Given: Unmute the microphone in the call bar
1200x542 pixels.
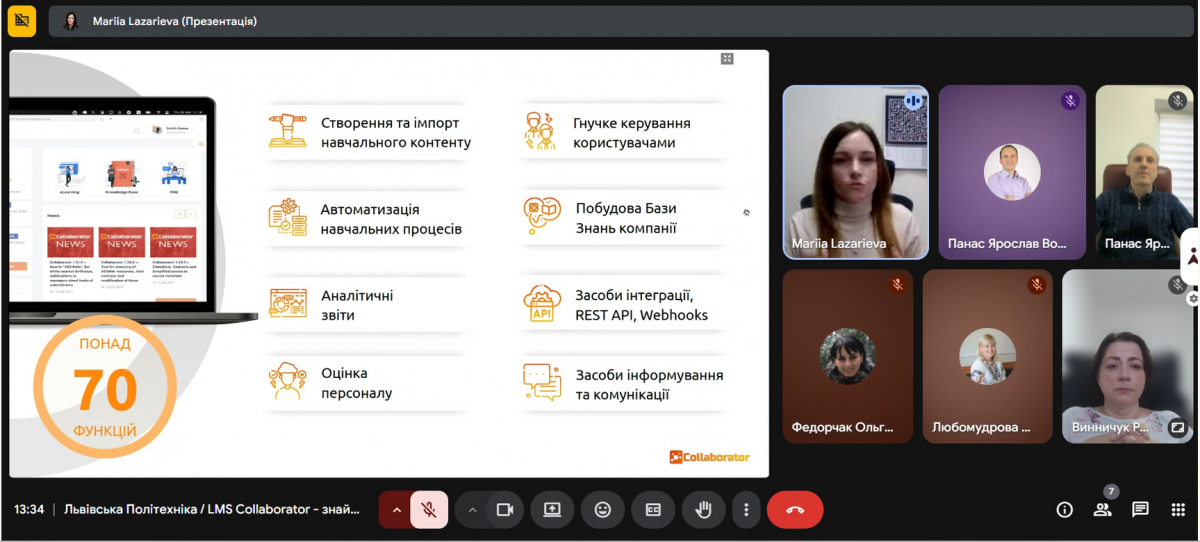Looking at the screenshot, I should (x=429, y=510).
